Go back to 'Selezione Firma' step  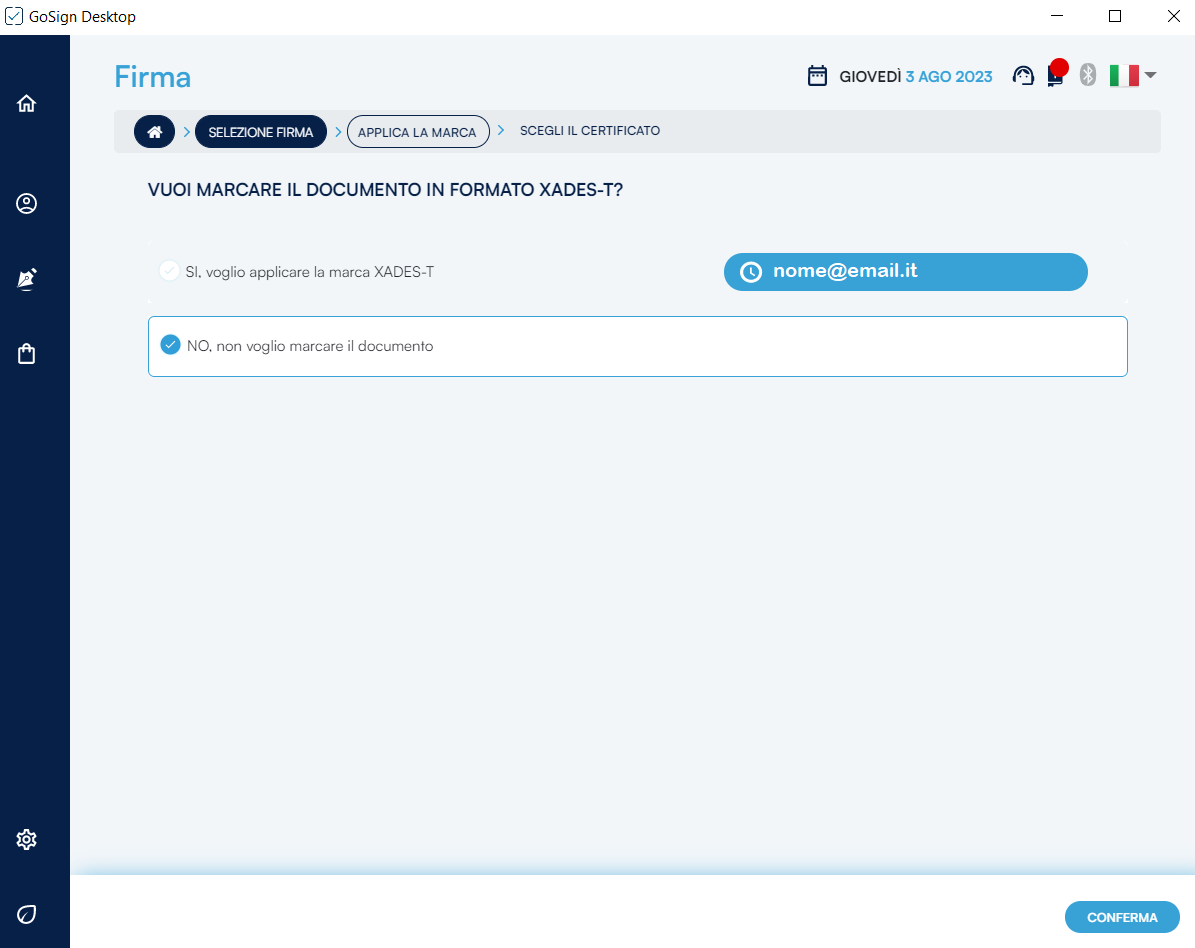pos(260,132)
